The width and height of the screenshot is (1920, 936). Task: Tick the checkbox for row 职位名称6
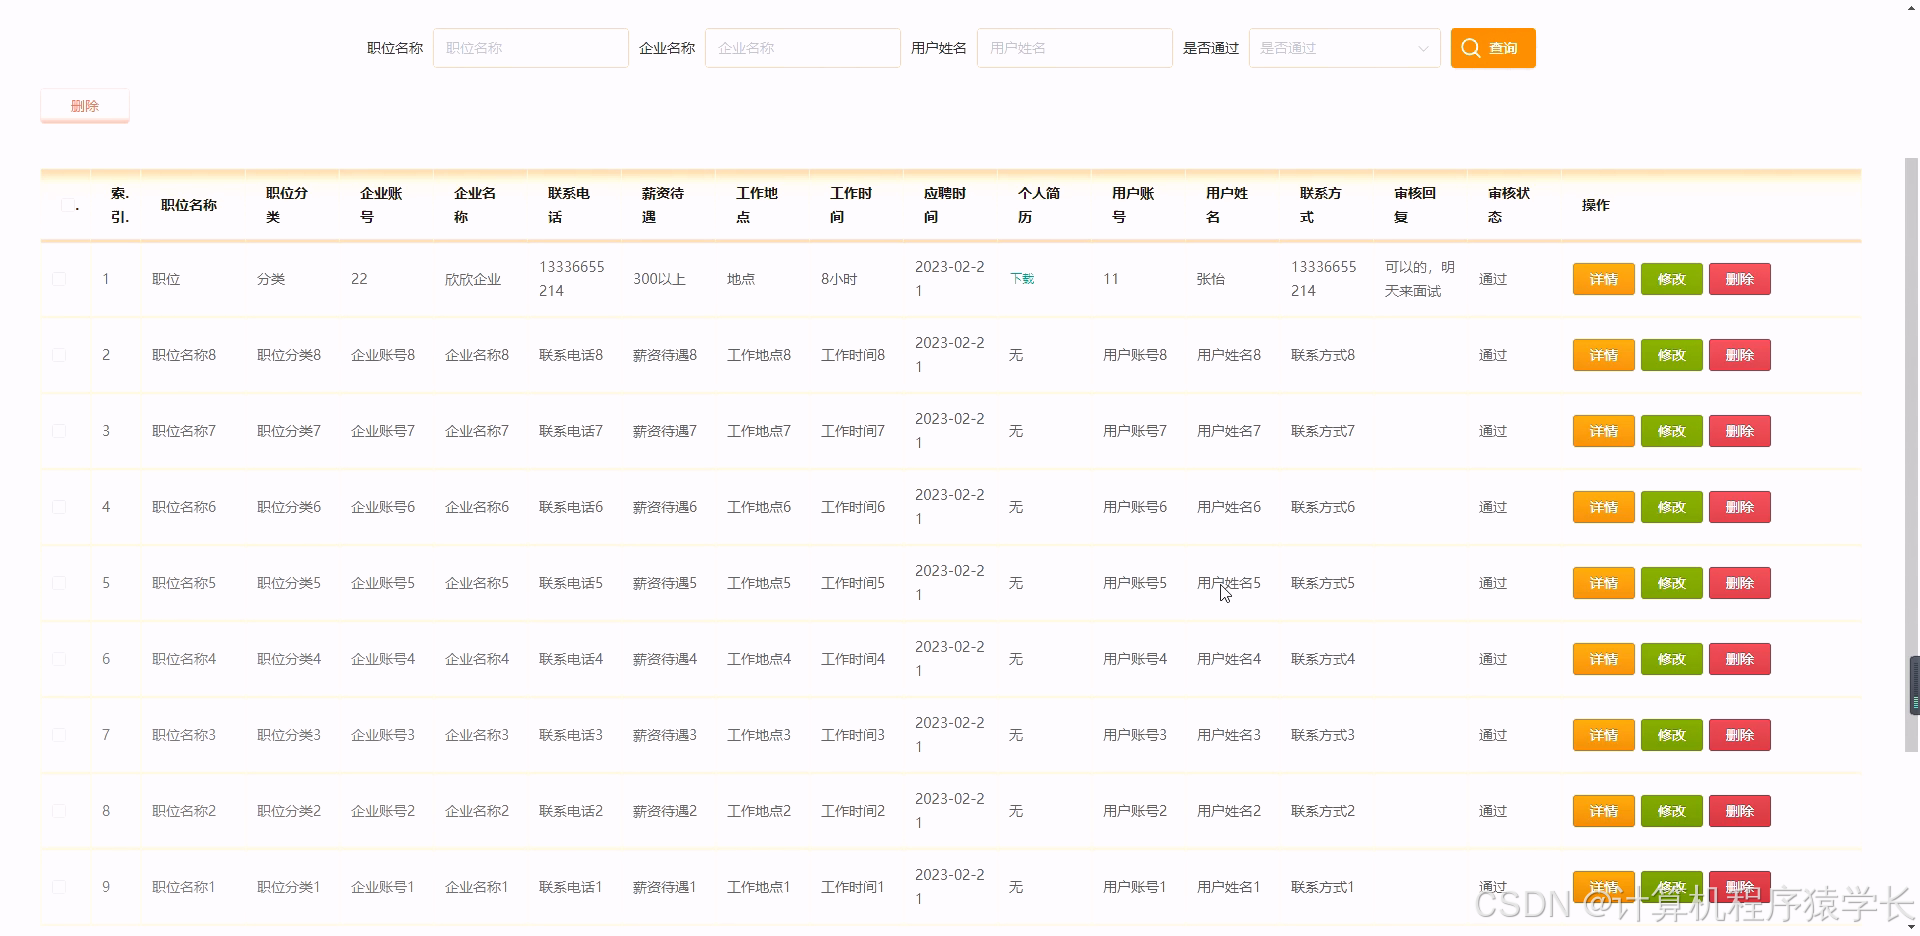click(x=59, y=507)
